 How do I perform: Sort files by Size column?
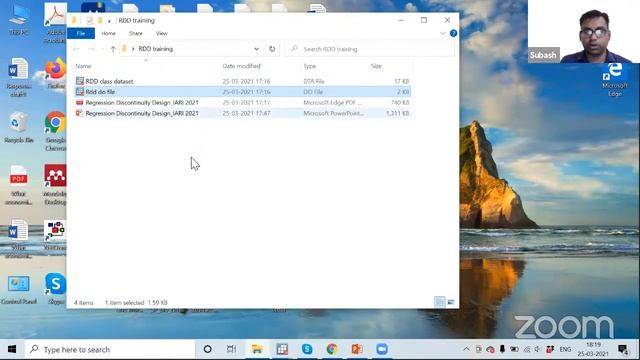[376, 66]
